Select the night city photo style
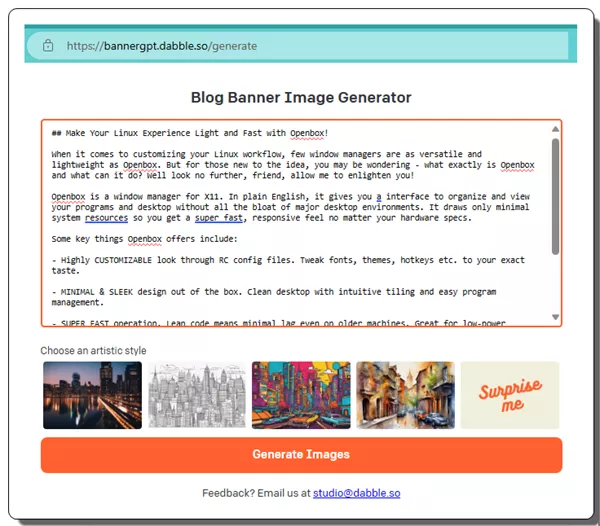The width and height of the screenshot is (600, 526). click(x=92, y=395)
